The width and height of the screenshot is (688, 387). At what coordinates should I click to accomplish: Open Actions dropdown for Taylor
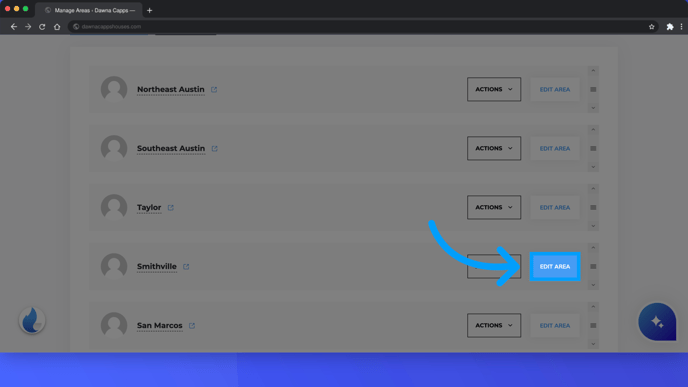click(494, 207)
